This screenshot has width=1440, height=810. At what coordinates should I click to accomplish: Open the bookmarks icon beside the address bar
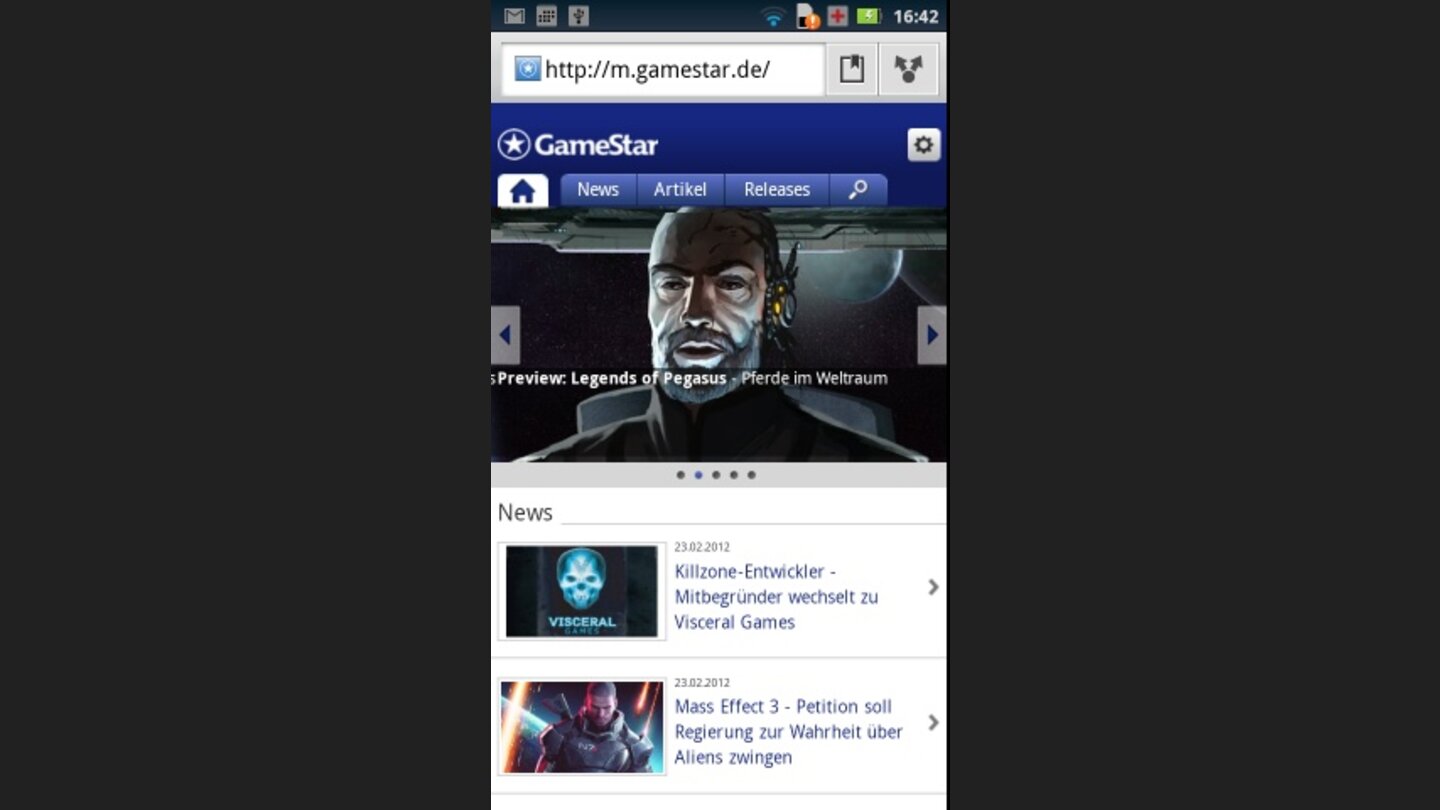[851, 69]
